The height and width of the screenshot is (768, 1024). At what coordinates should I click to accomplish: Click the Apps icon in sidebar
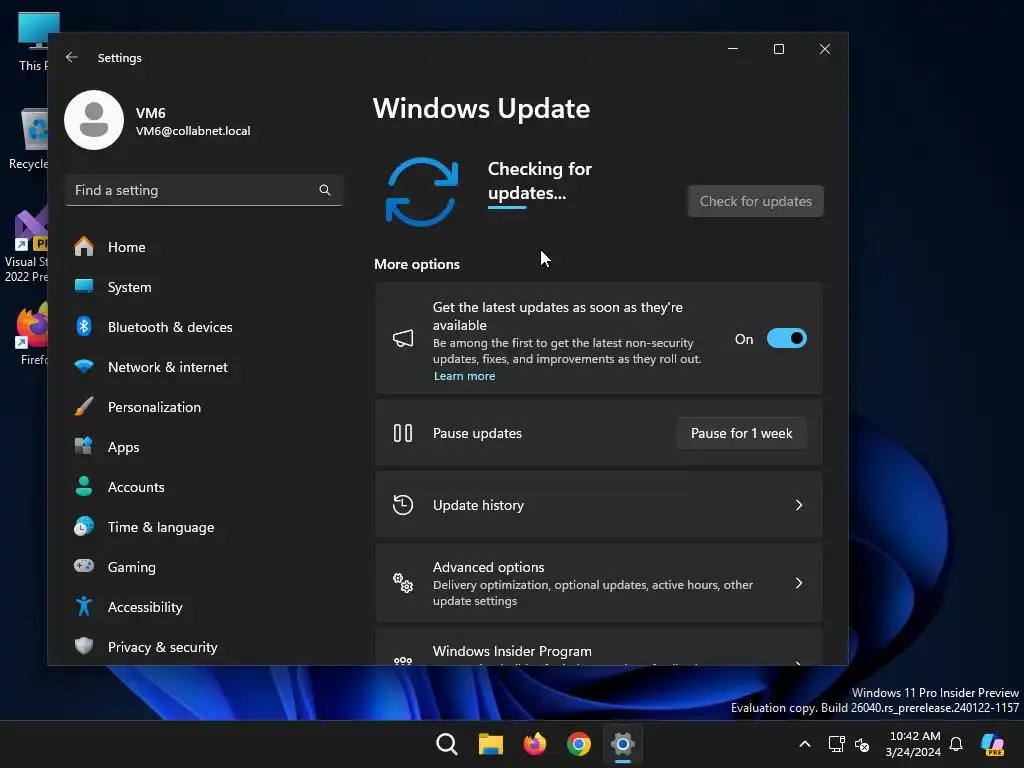point(84,447)
